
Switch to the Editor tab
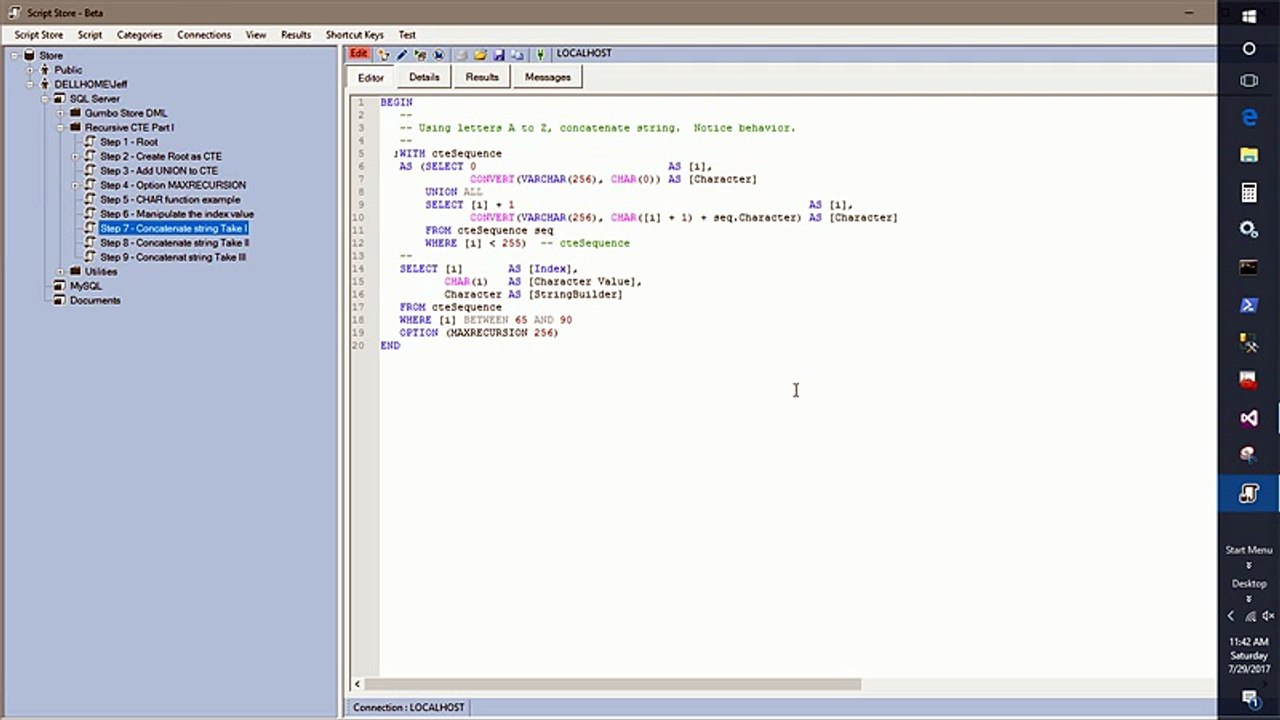(x=371, y=77)
